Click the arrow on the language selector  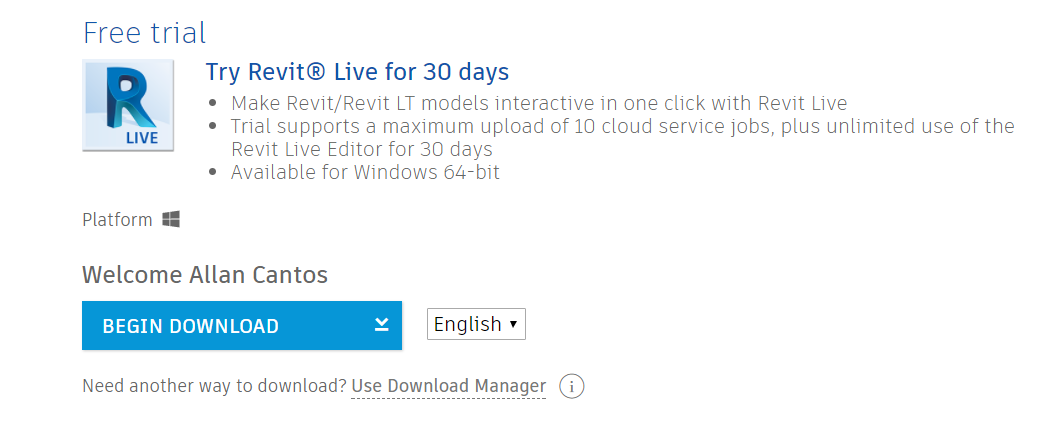pos(513,324)
